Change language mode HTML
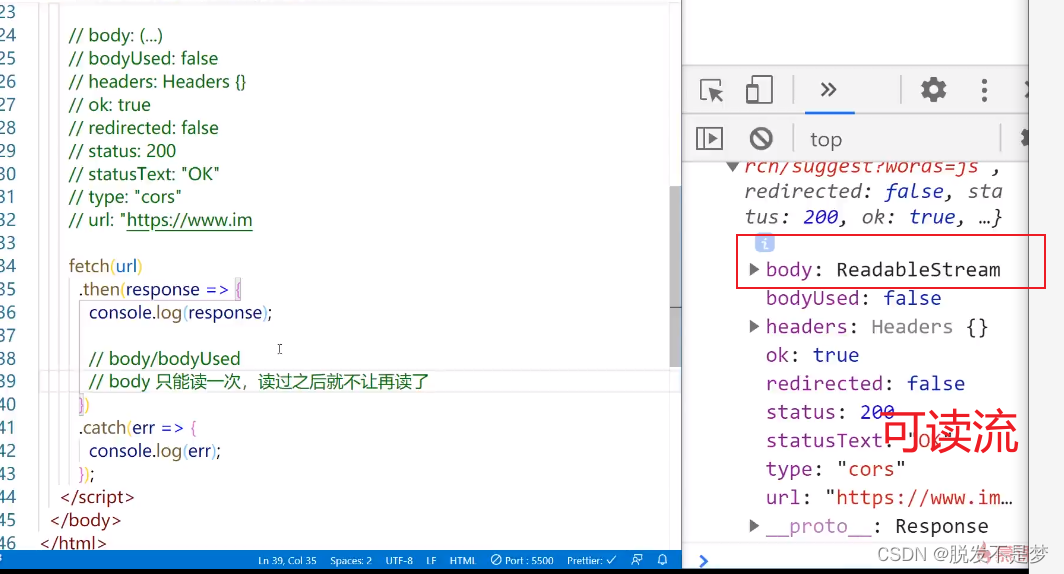Viewport: 1064px width, 574px height. click(463, 560)
